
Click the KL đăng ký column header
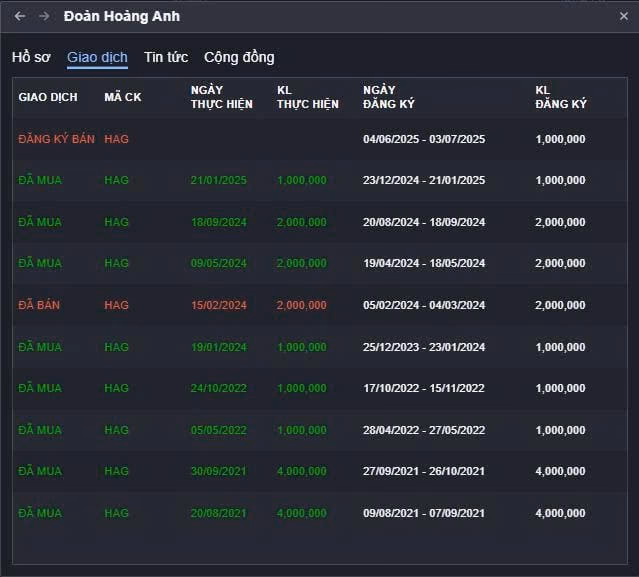tap(560, 97)
